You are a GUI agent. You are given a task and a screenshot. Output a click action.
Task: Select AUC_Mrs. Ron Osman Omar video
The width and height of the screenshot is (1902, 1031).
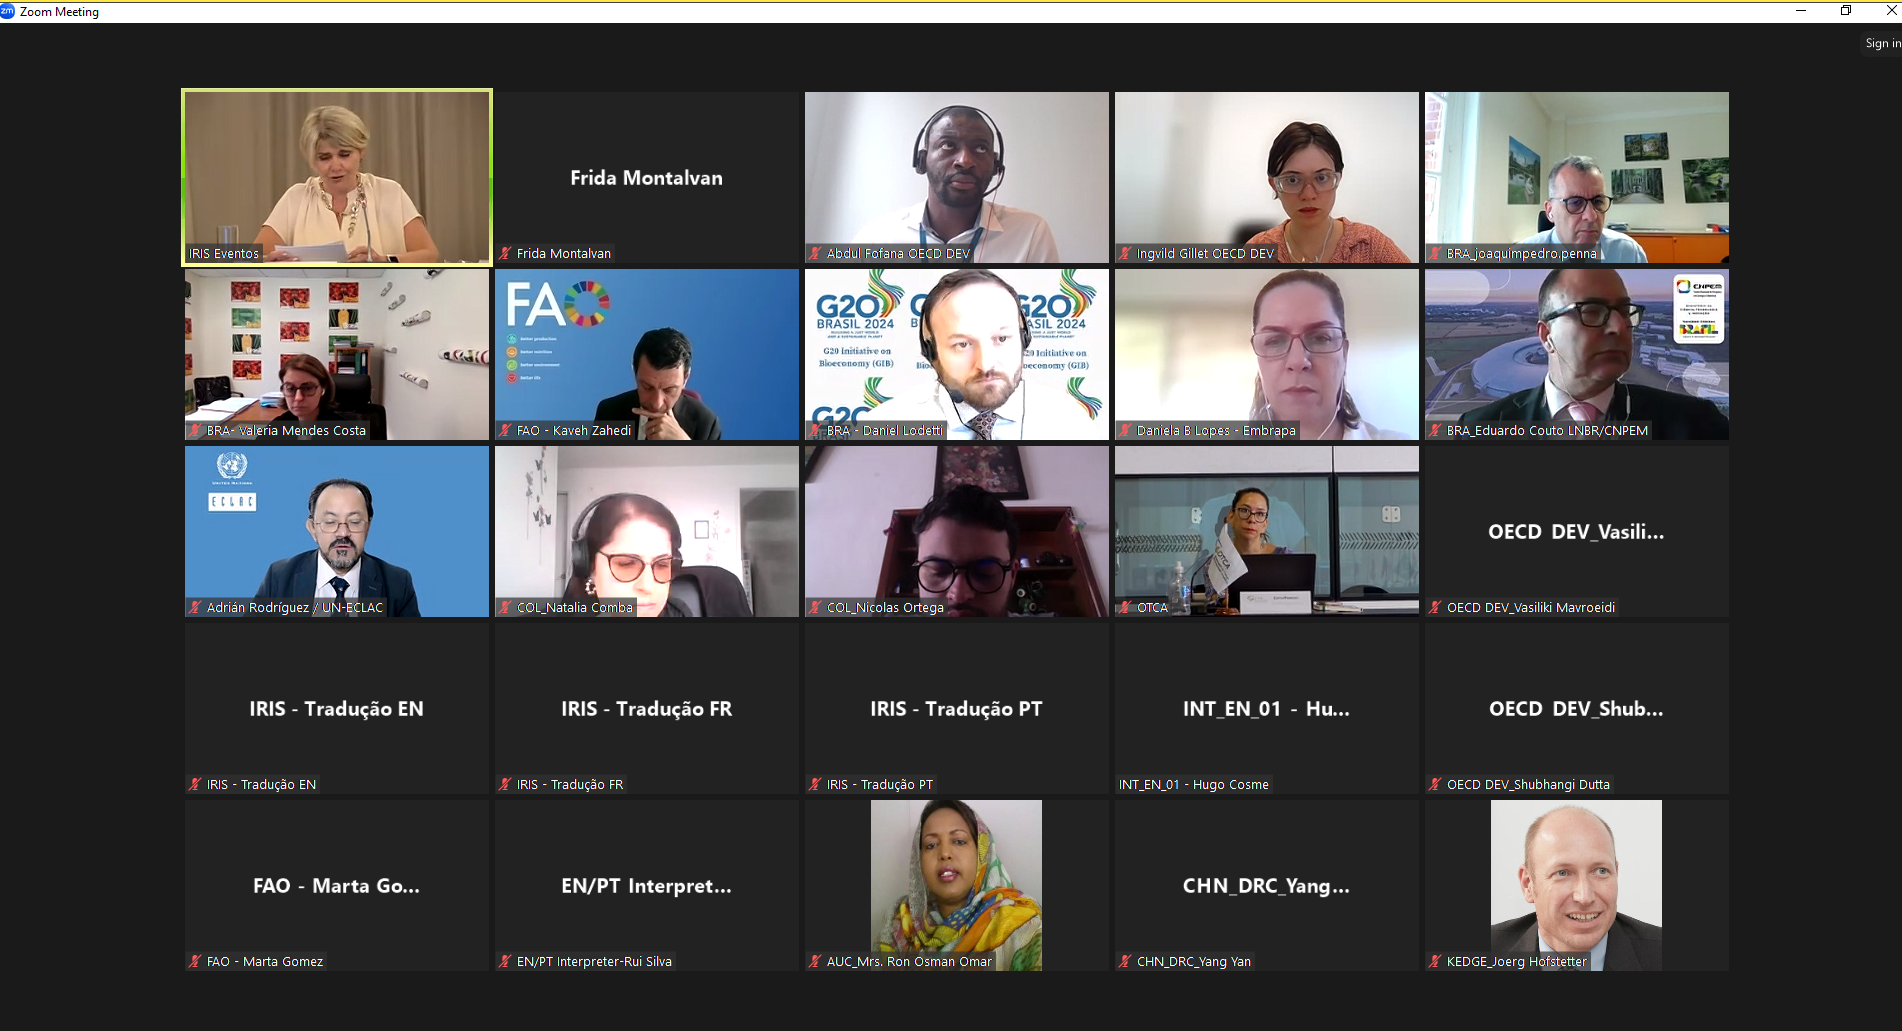[x=957, y=885]
